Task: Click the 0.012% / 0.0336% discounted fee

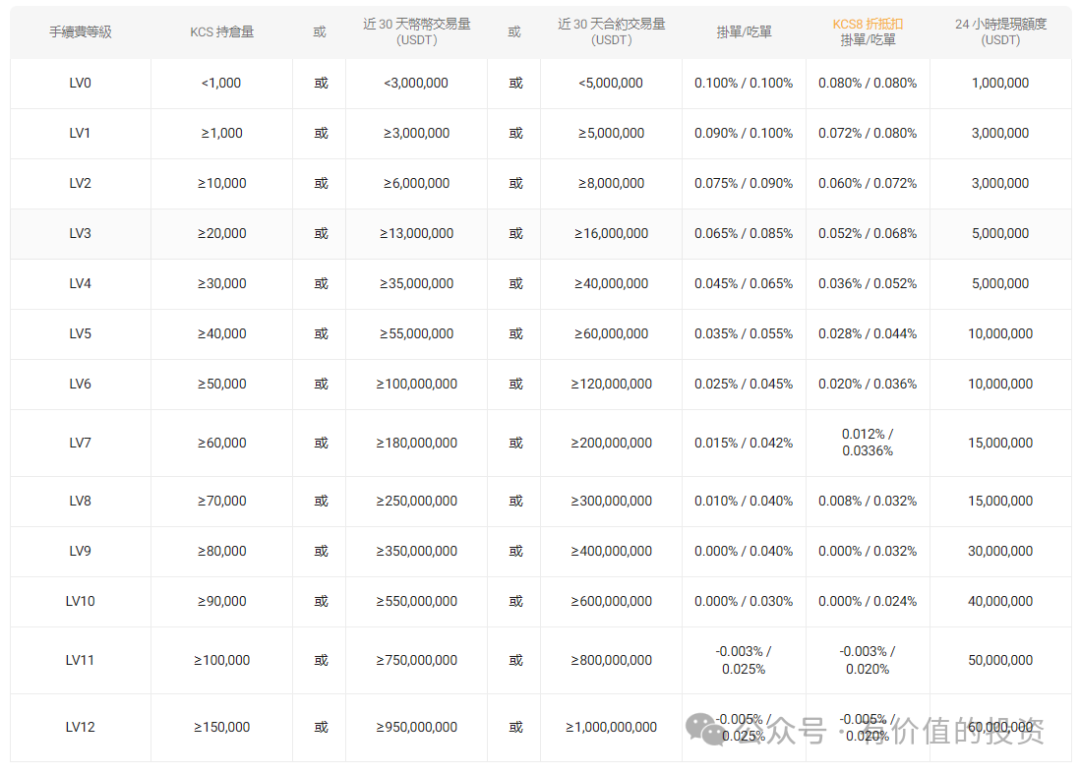Action: coord(868,443)
